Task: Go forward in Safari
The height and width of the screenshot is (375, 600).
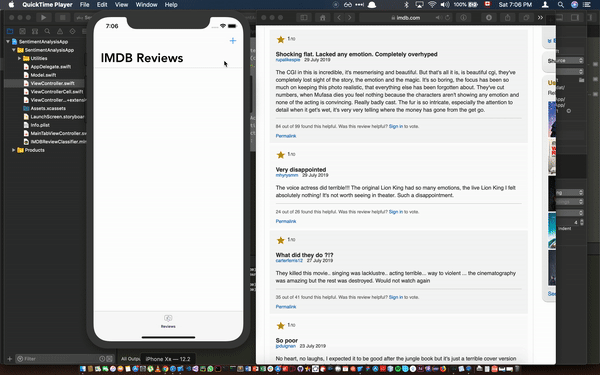Action: click(x=349, y=18)
